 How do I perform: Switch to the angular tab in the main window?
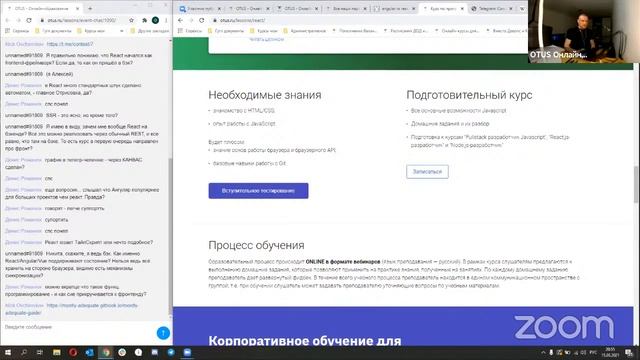click(x=394, y=8)
